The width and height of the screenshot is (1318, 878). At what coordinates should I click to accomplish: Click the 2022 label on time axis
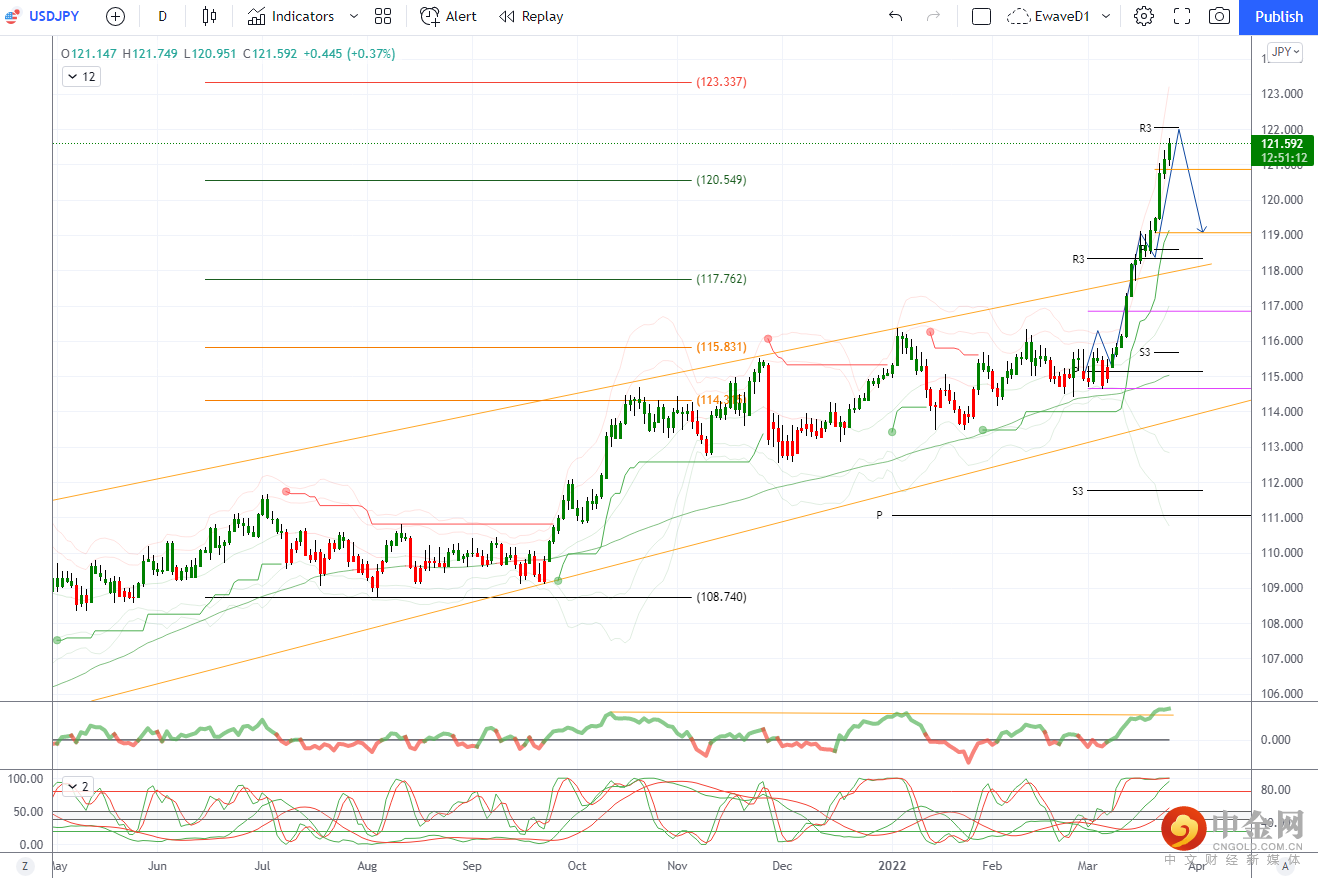click(x=891, y=866)
